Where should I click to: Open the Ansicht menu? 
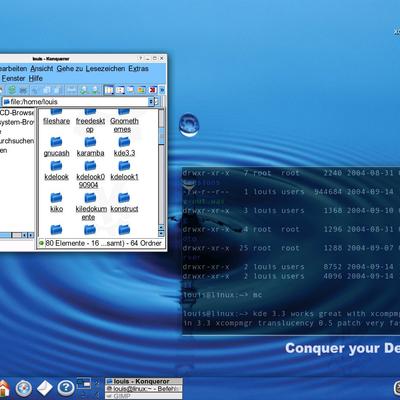pyautogui.click(x=42, y=69)
